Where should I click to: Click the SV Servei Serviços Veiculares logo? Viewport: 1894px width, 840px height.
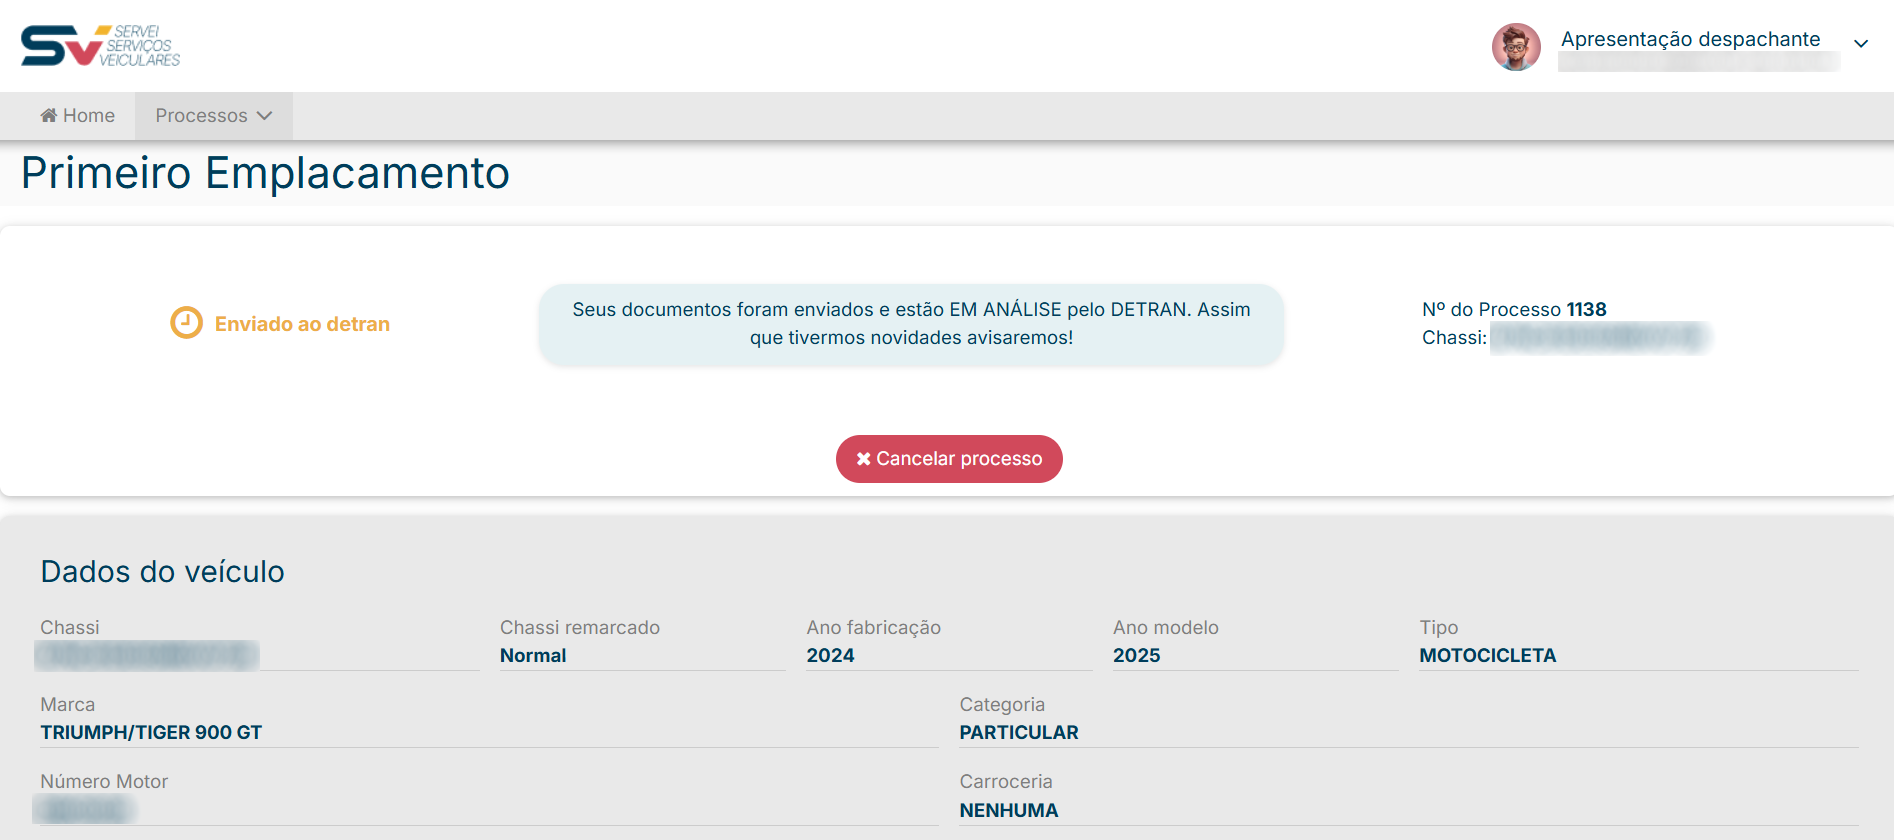click(100, 46)
